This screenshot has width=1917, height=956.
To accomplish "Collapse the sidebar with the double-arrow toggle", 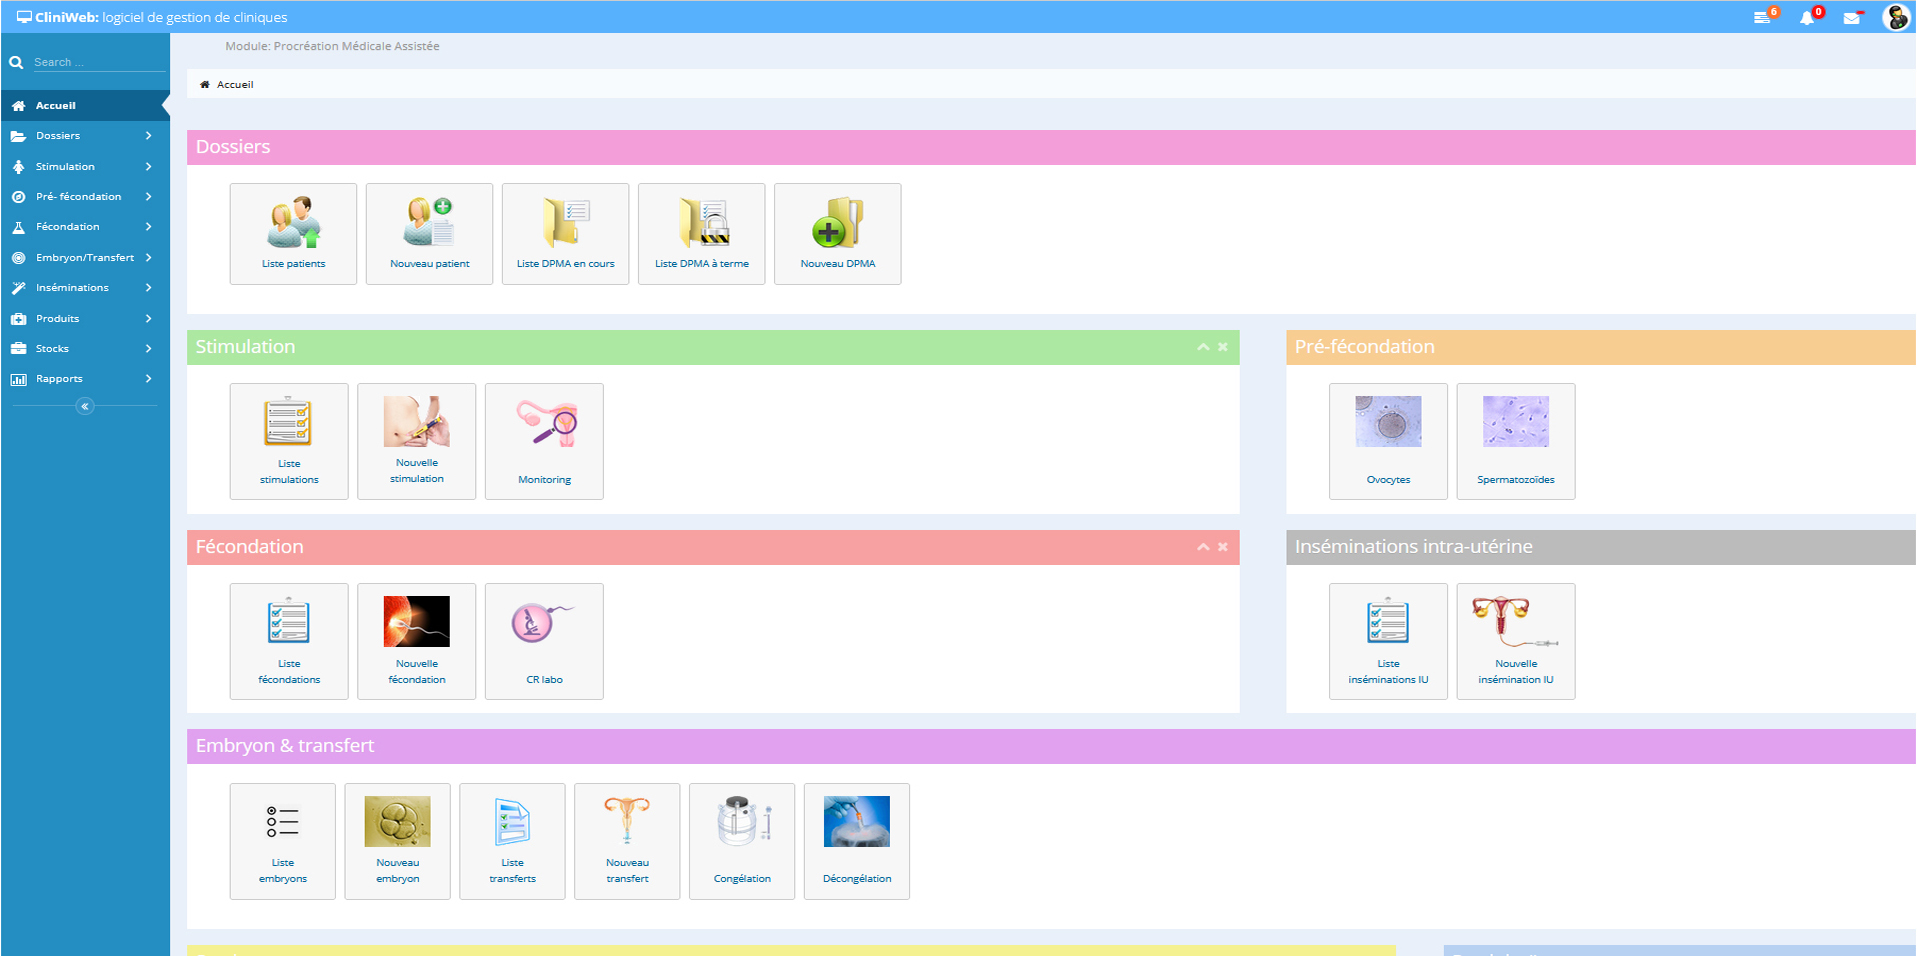I will click(85, 406).
